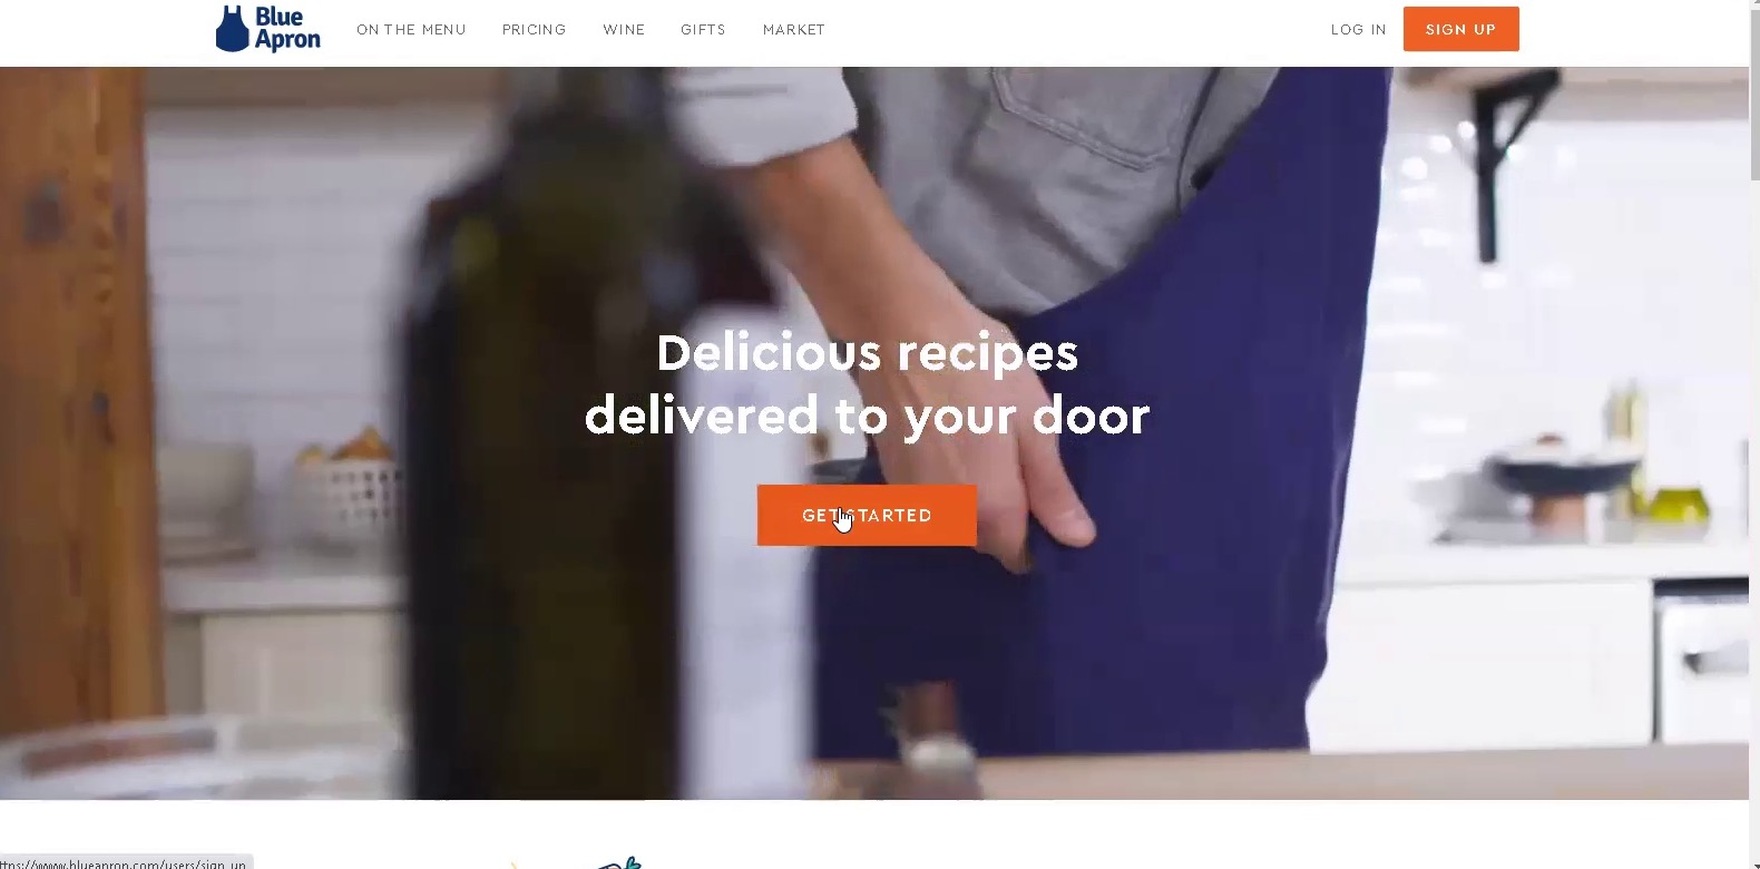Click the vertical scrollbar thumb
Screen dimensions: 1760x869
click(x=1754, y=90)
